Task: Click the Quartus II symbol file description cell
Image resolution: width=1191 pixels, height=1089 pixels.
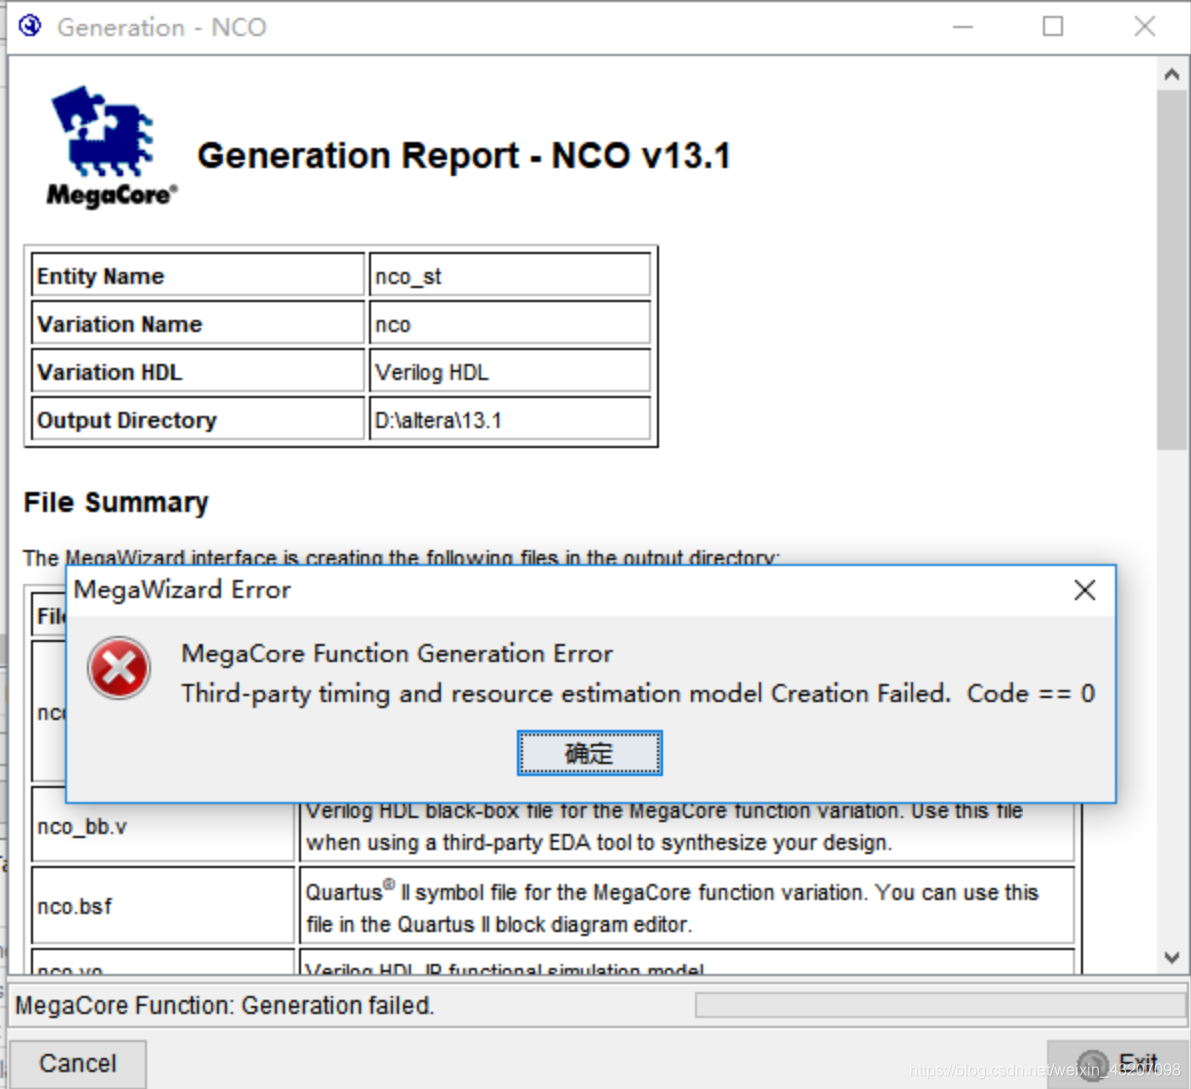Action: (x=687, y=906)
